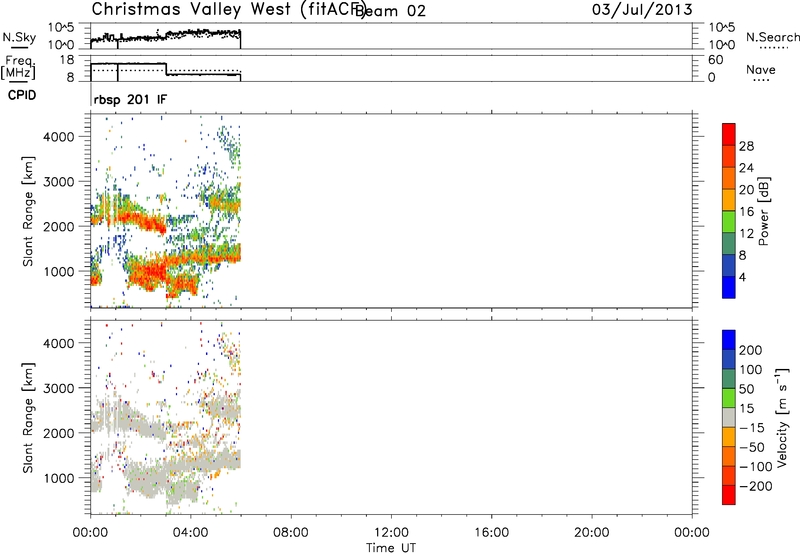Click the 'Beam 02' label

click(x=390, y=11)
